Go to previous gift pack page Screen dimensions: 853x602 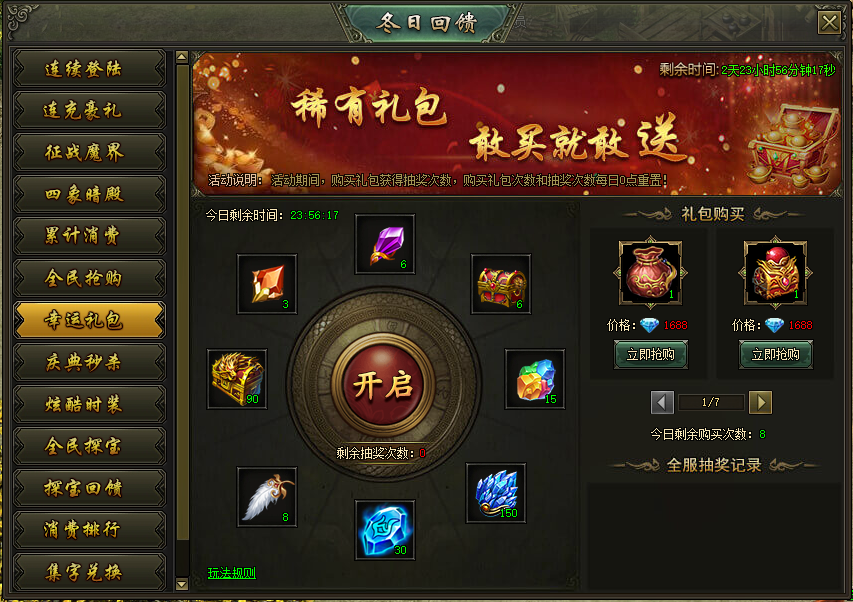[662, 402]
